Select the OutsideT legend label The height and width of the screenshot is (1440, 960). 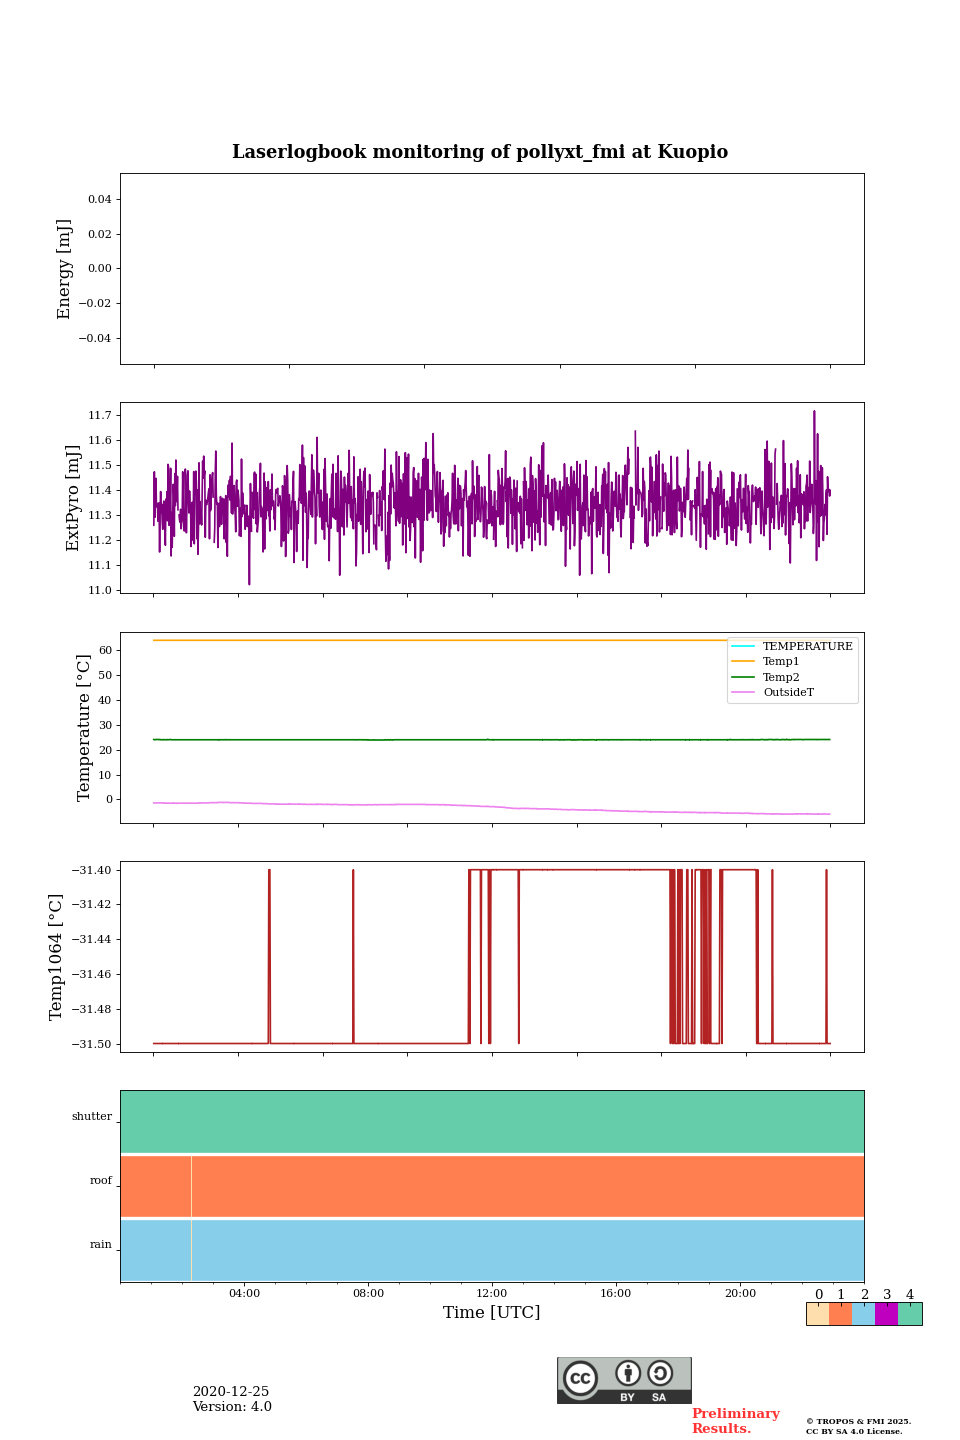click(x=788, y=692)
